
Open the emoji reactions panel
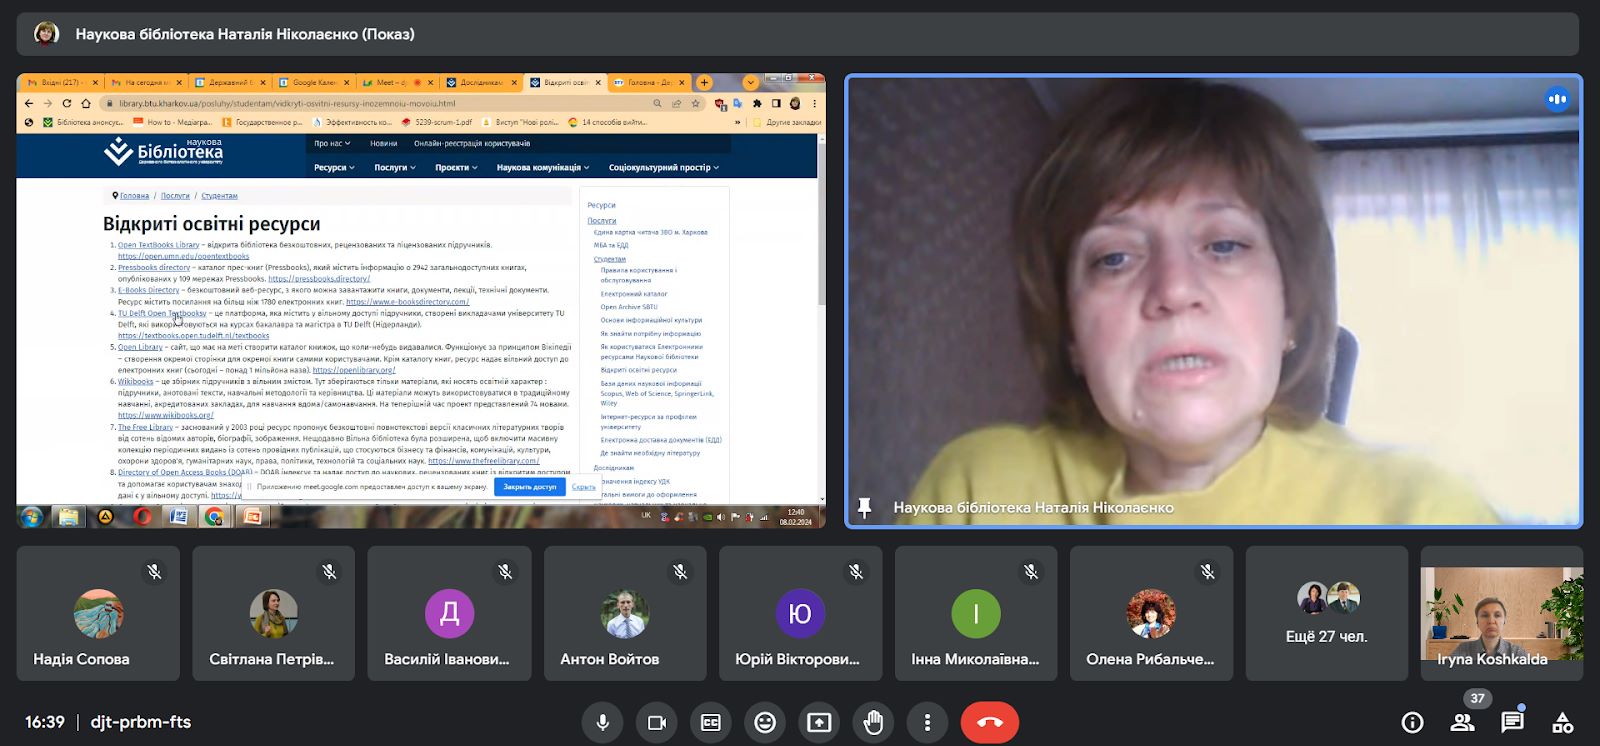[765, 722]
